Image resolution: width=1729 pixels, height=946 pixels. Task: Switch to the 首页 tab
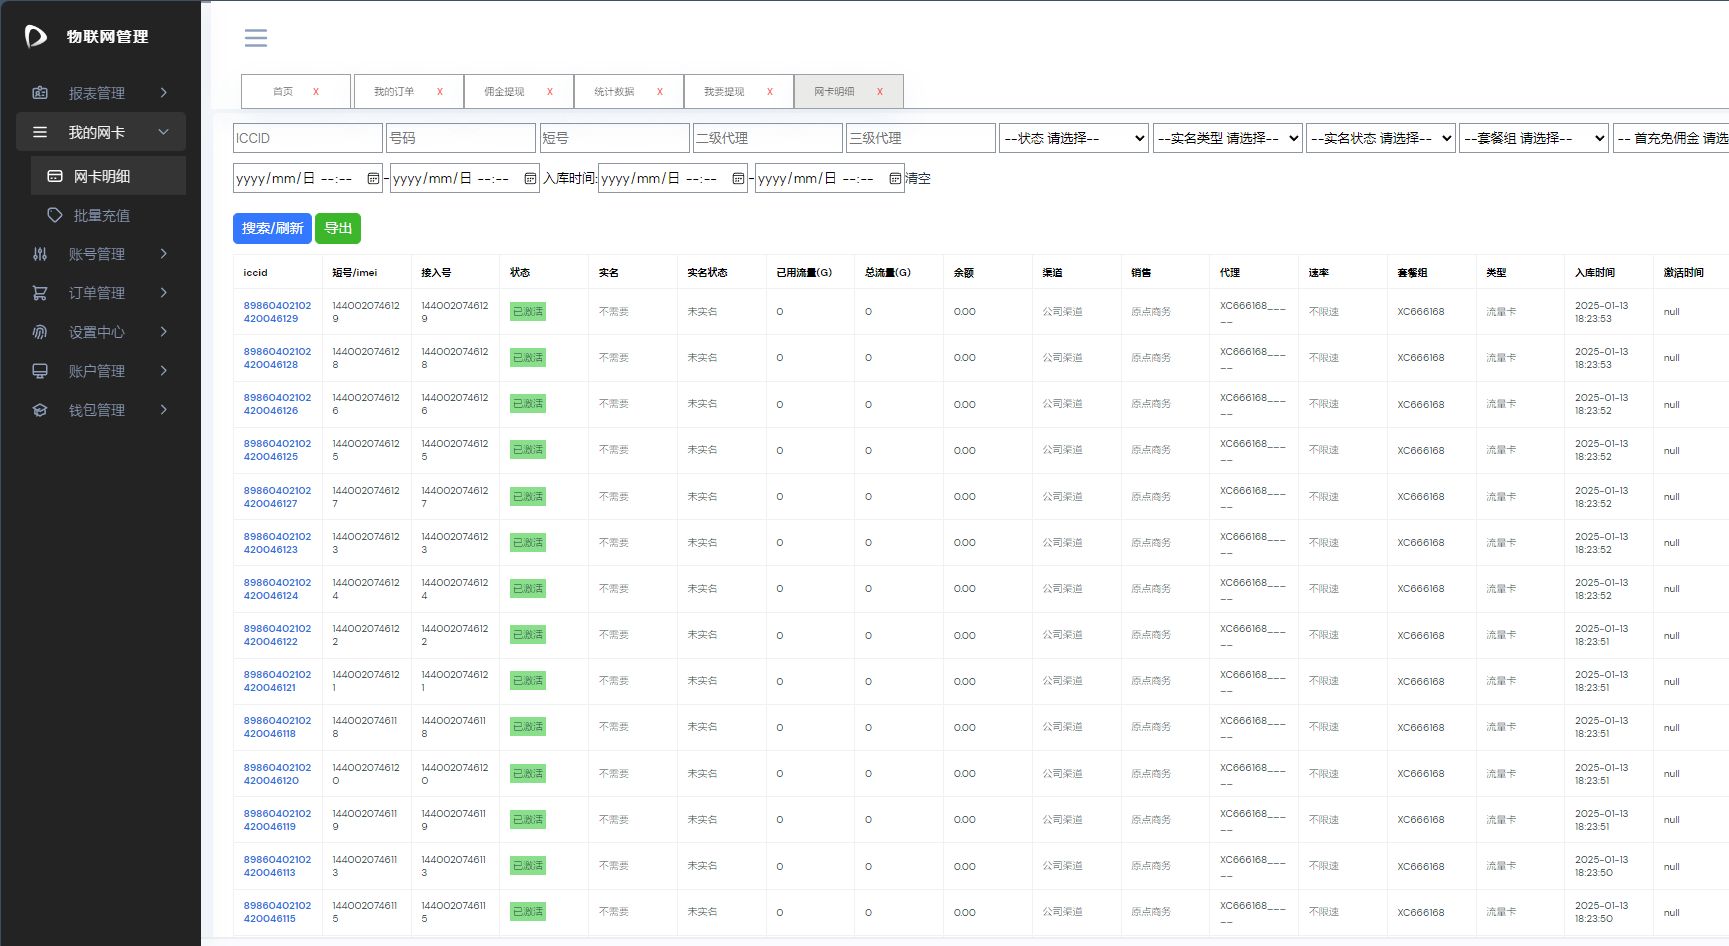[283, 92]
